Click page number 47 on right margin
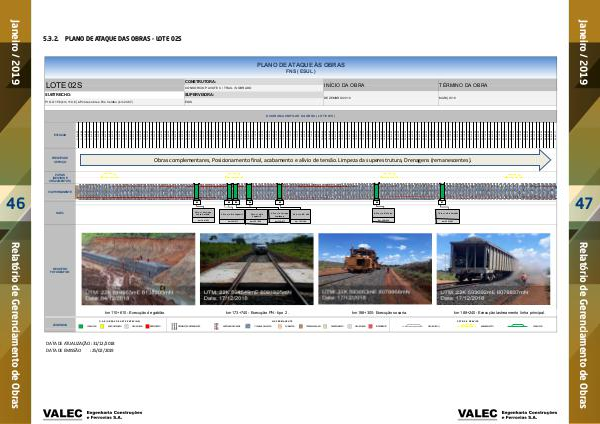 (x=583, y=204)
